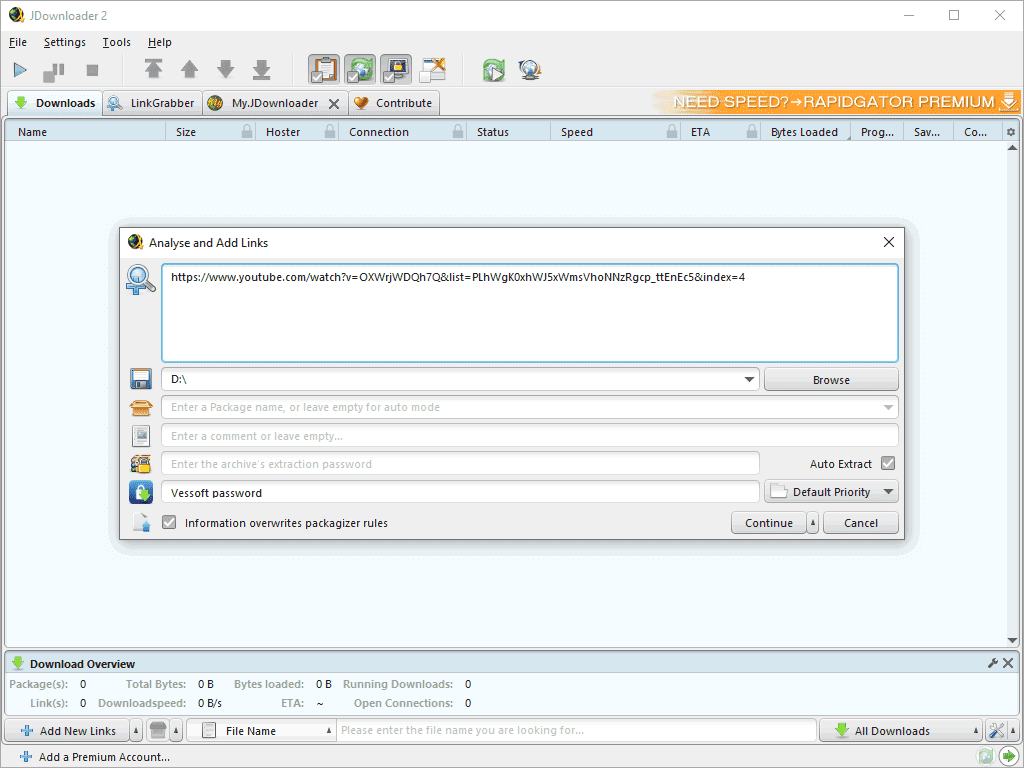Click the lock icon in ETA column
The image size is (1024, 768).
coord(752,131)
